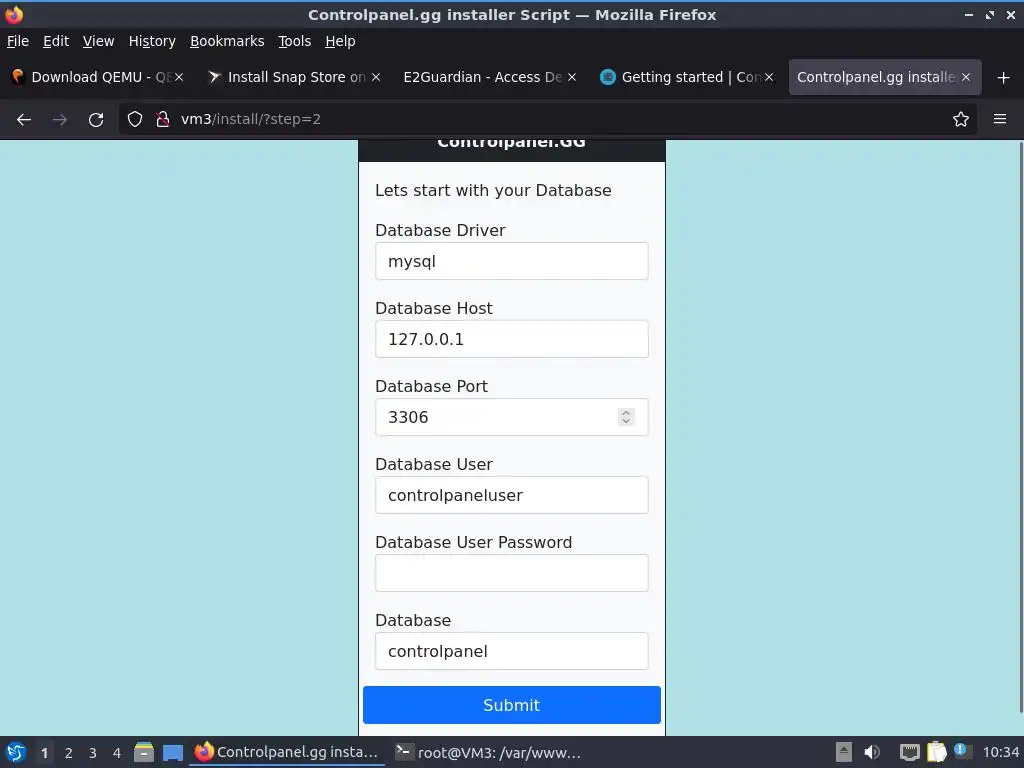Click the 'Database Port' label
The image size is (1024, 768).
(x=431, y=387)
